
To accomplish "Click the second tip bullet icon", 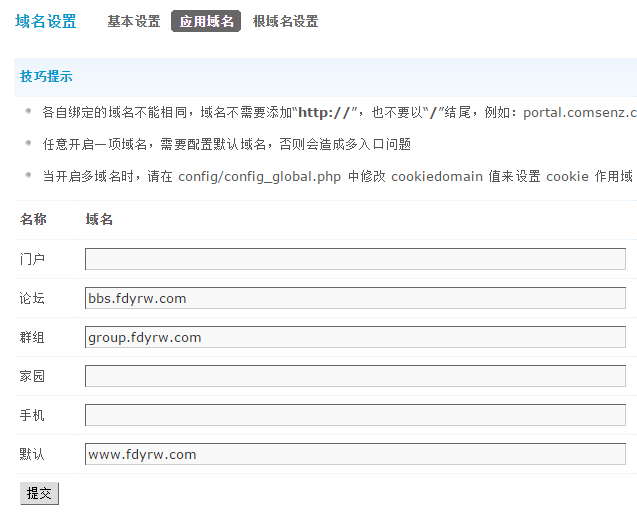I will (x=29, y=143).
